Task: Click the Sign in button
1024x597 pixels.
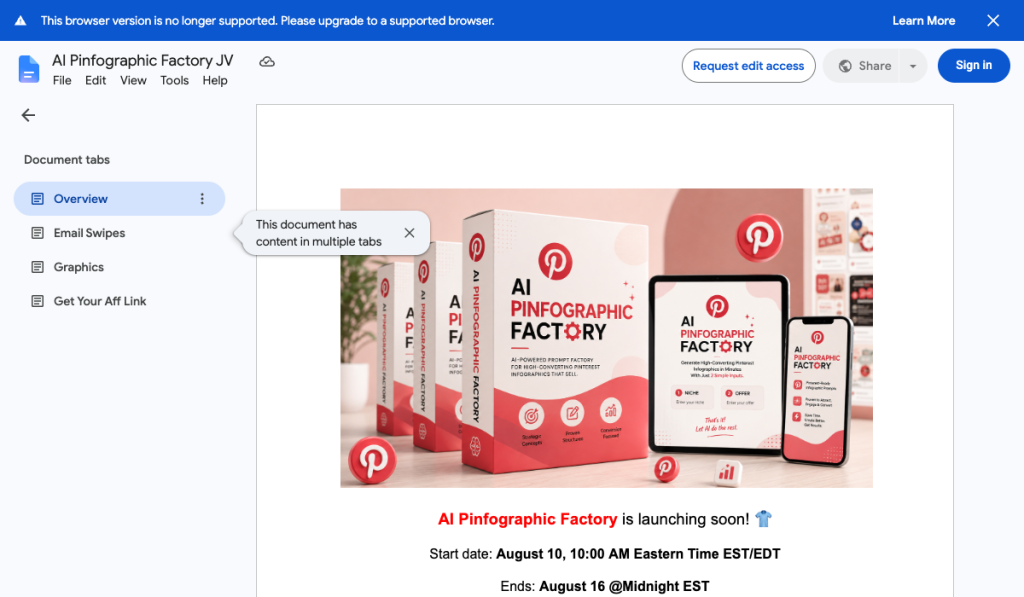Action: click(x=974, y=65)
